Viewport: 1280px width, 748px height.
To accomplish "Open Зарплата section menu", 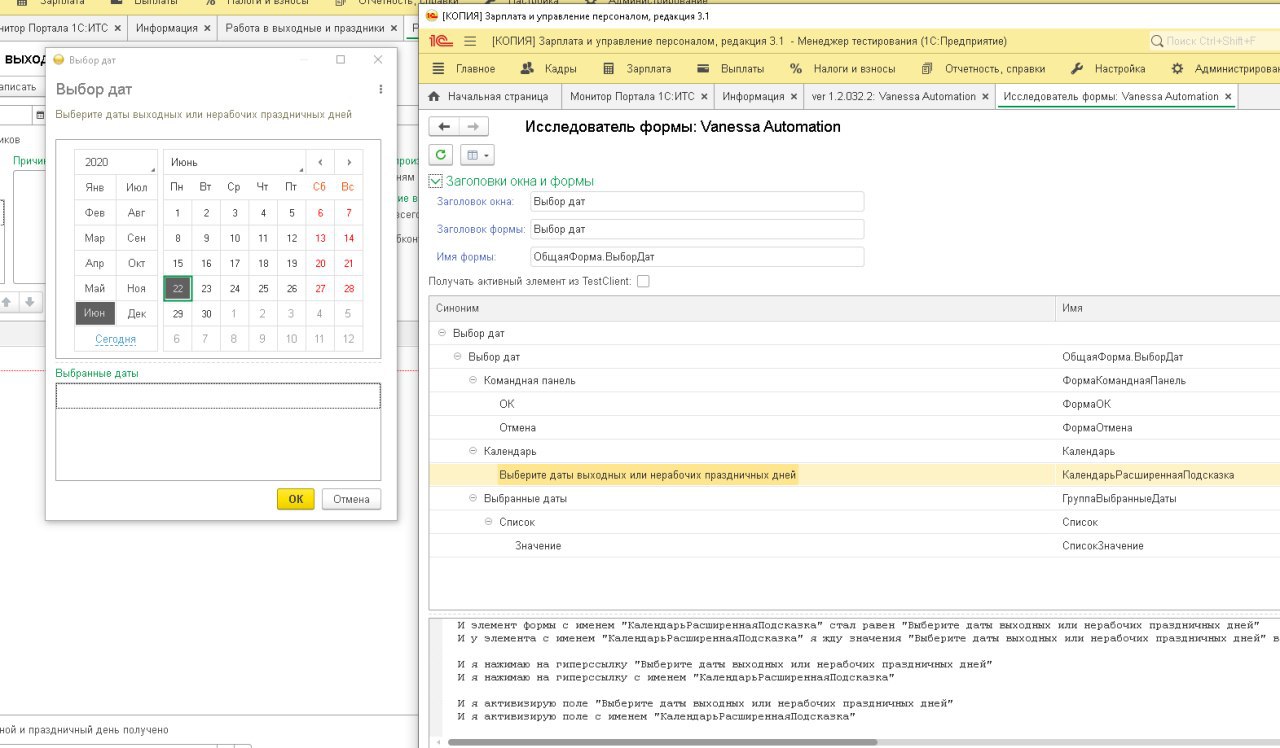I will [x=637, y=69].
